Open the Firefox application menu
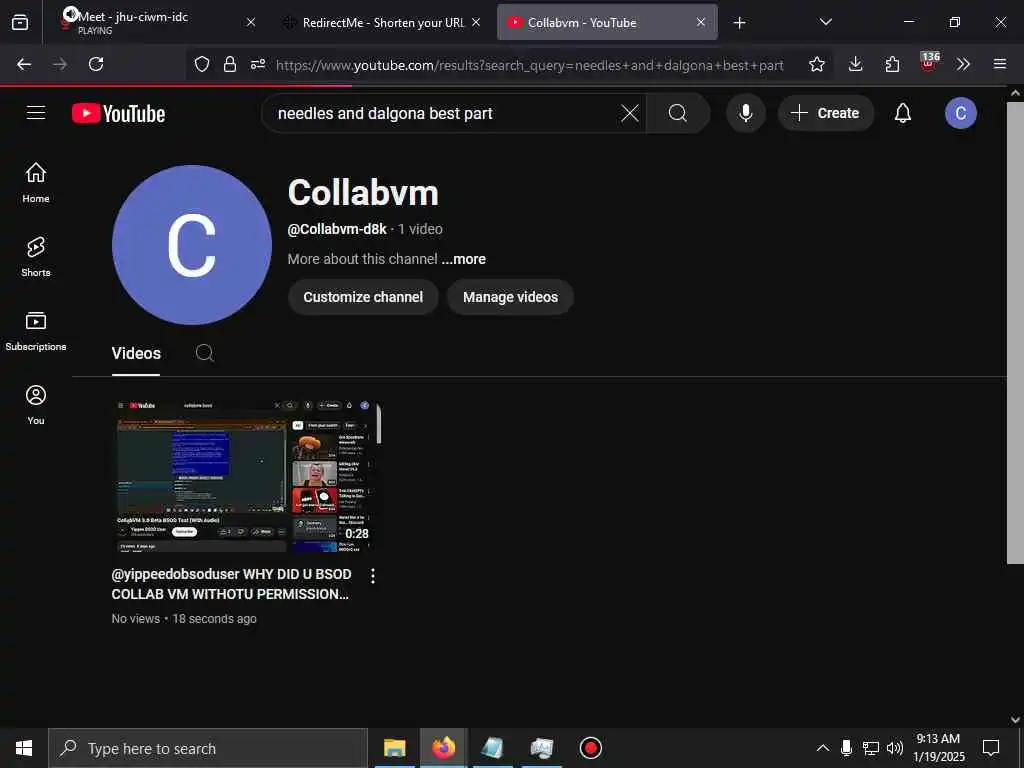 [1000, 64]
